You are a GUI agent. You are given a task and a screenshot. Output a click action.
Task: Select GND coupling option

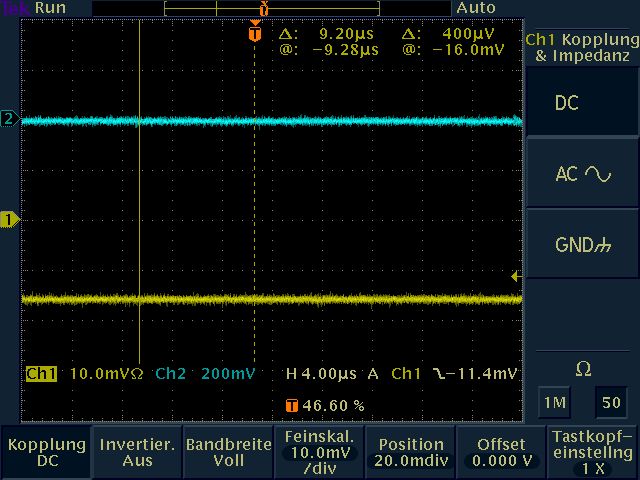(582, 245)
